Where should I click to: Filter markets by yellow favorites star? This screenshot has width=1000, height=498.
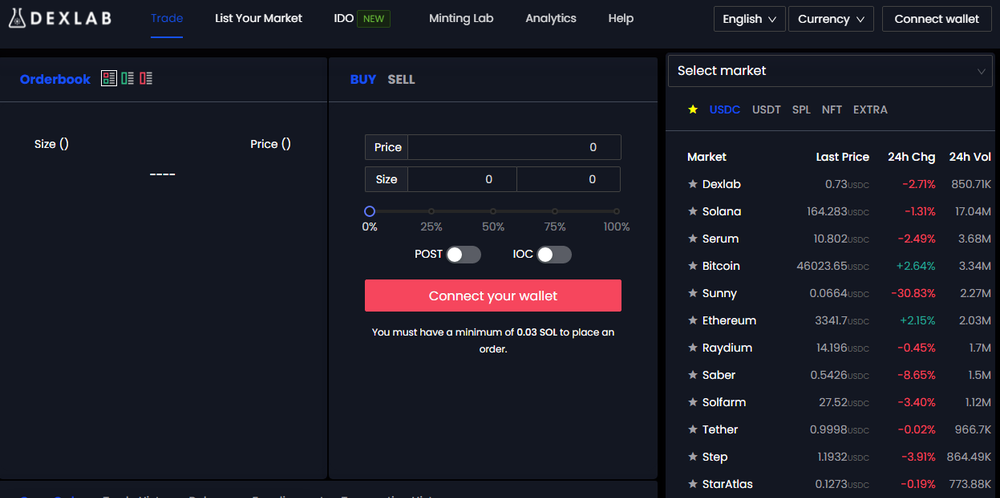click(x=693, y=110)
